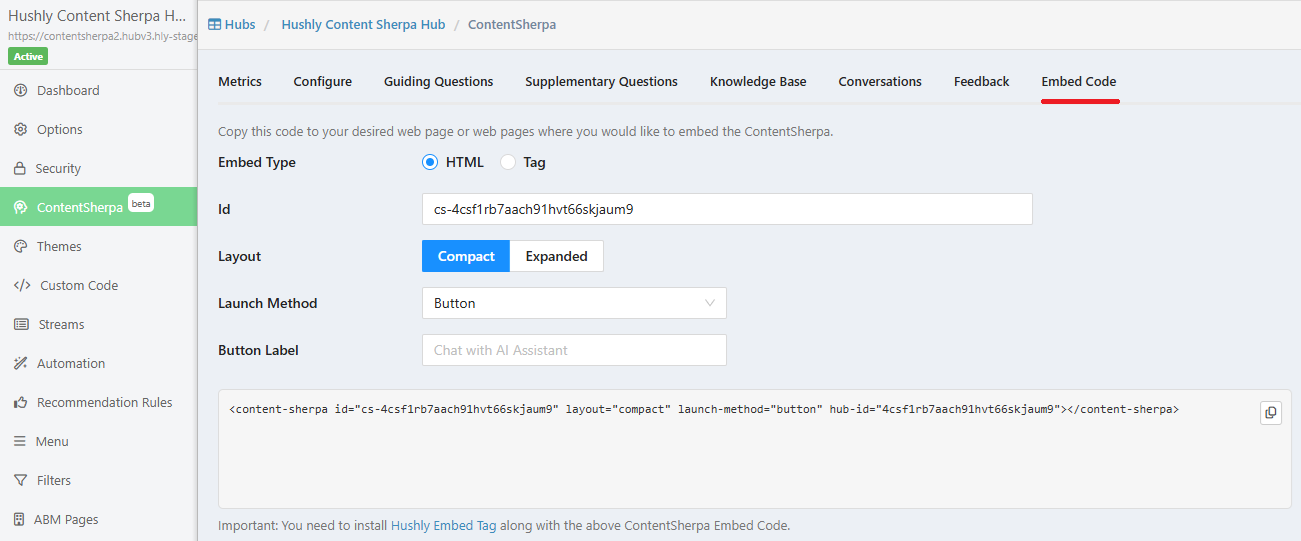The width and height of the screenshot is (1301, 541).
Task: Click the green Active status badge
Action: pos(28,56)
